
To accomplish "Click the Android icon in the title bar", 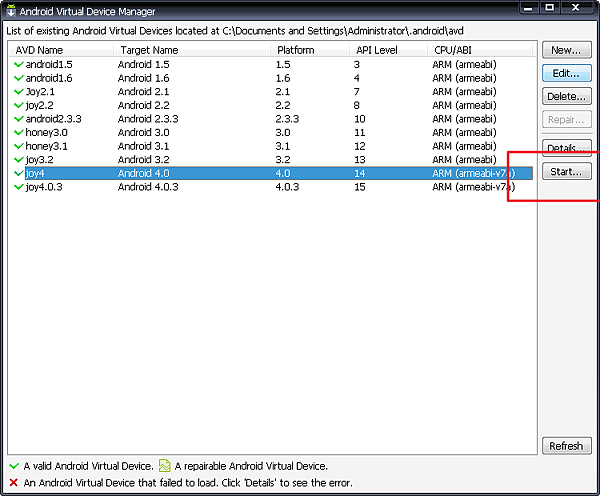I will click(x=11, y=11).
